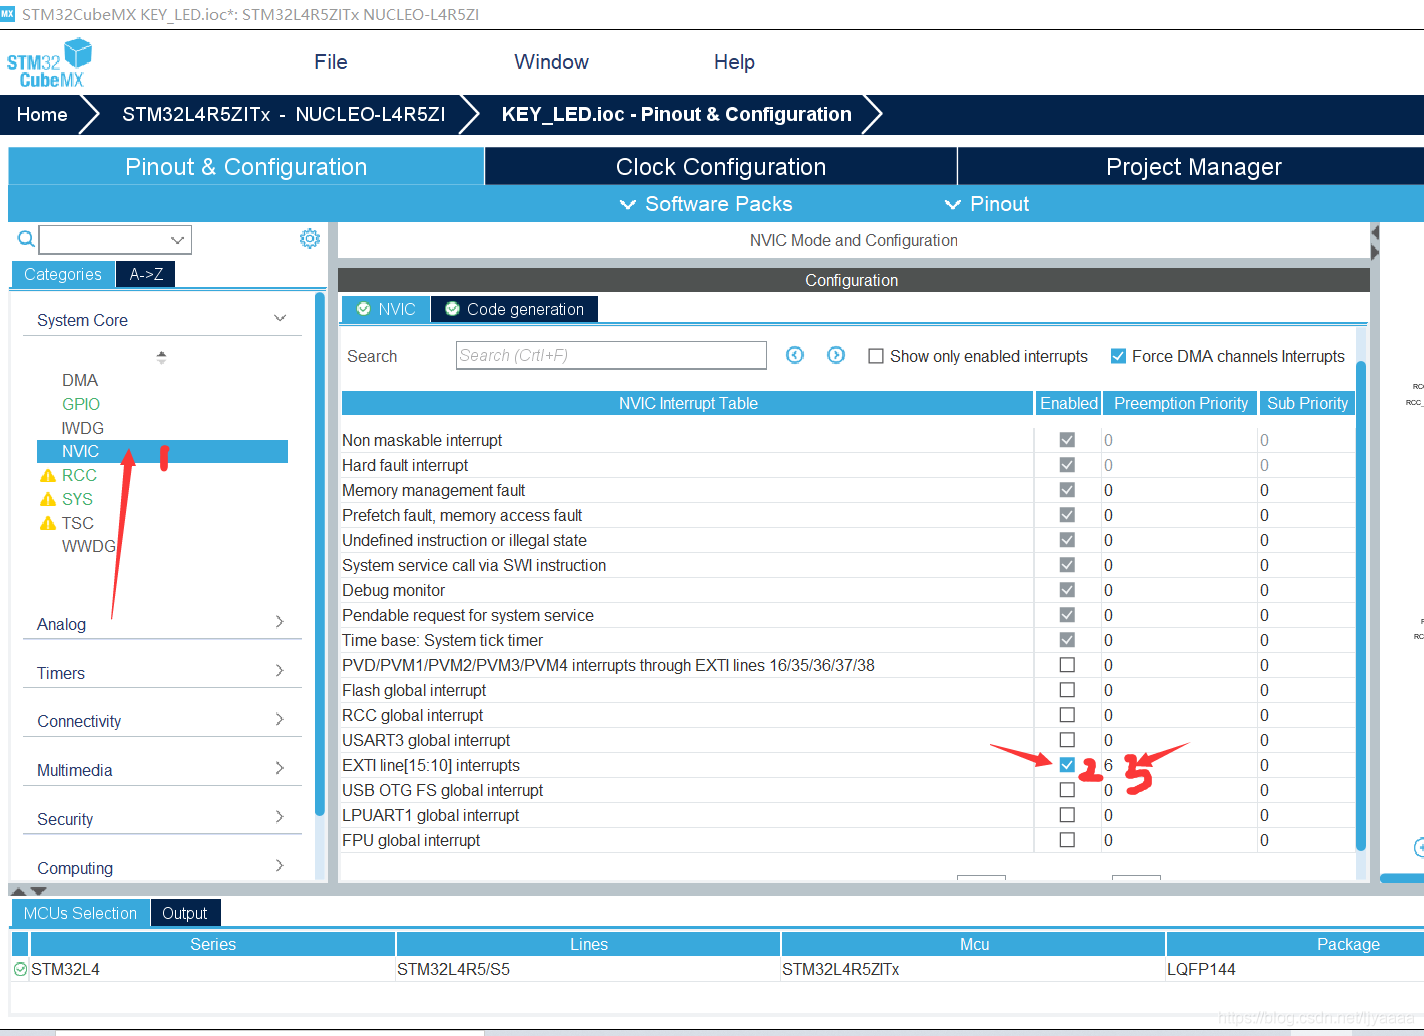Click the search magnifier icon in categories panel
The width and height of the screenshot is (1424, 1036).
[26, 239]
